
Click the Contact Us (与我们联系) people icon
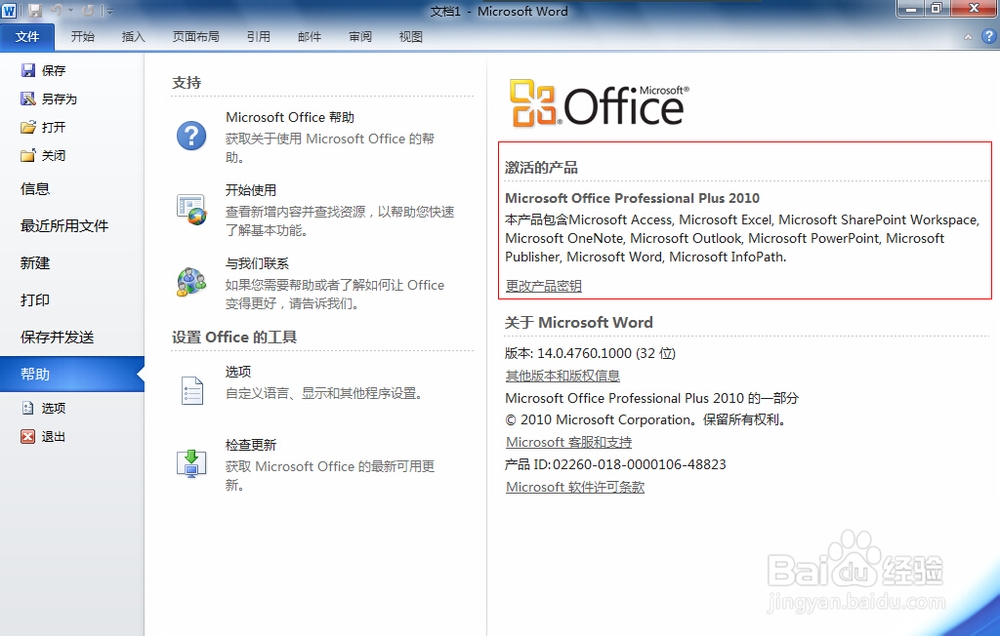pyautogui.click(x=191, y=282)
